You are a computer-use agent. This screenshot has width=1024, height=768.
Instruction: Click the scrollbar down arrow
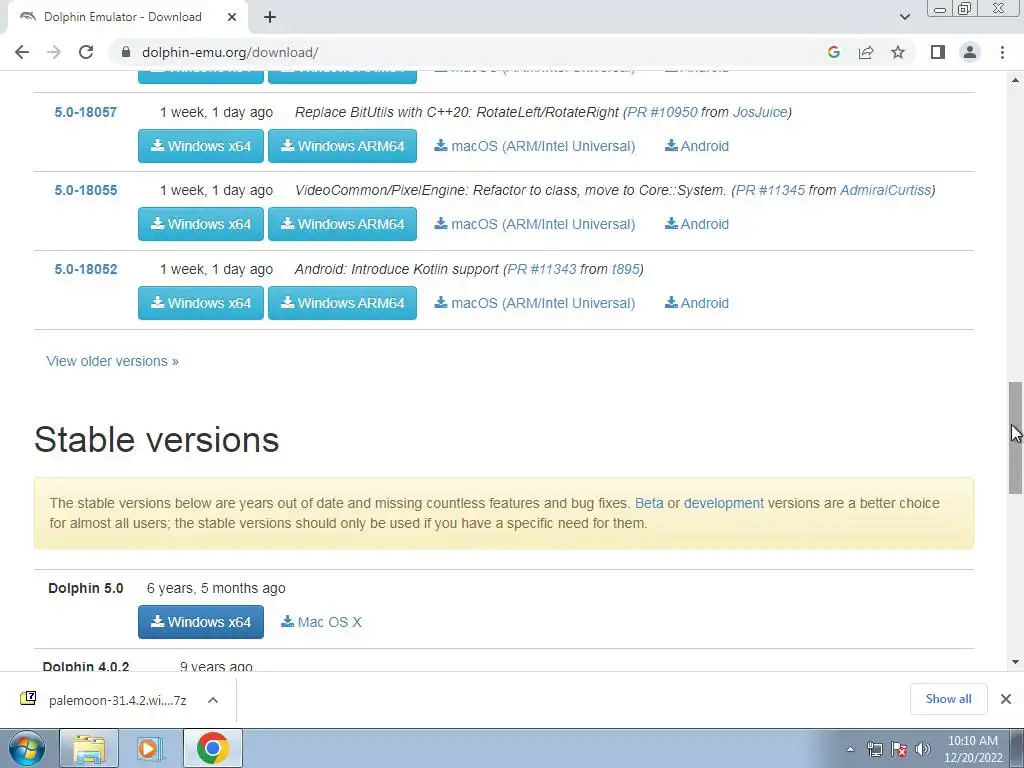point(1015,662)
